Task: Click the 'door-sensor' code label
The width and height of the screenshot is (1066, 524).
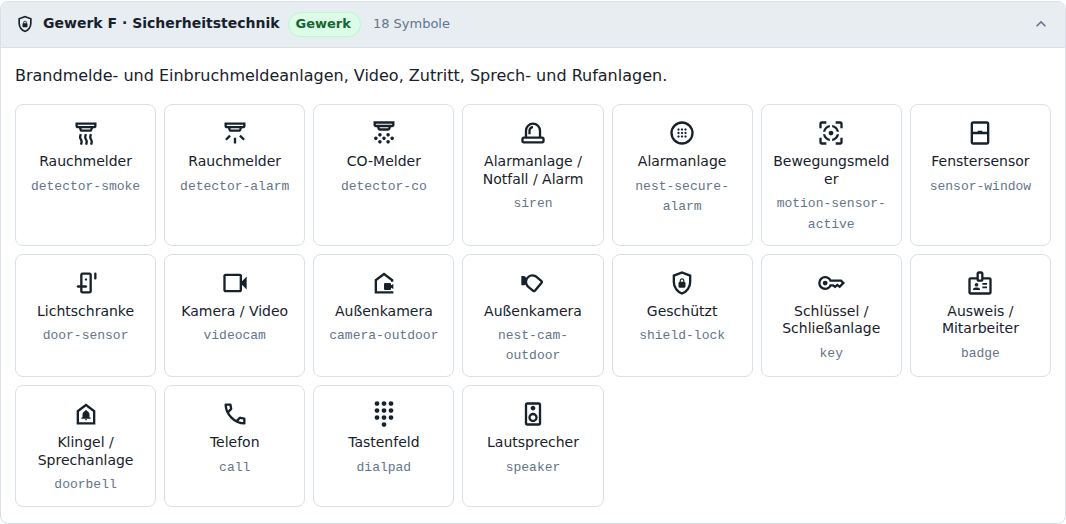Action: point(86,335)
